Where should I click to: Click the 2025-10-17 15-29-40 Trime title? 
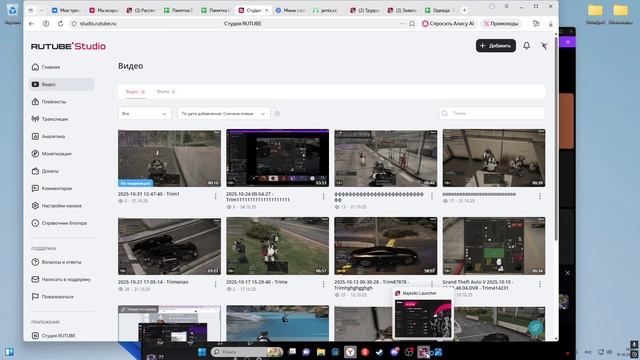click(x=257, y=282)
